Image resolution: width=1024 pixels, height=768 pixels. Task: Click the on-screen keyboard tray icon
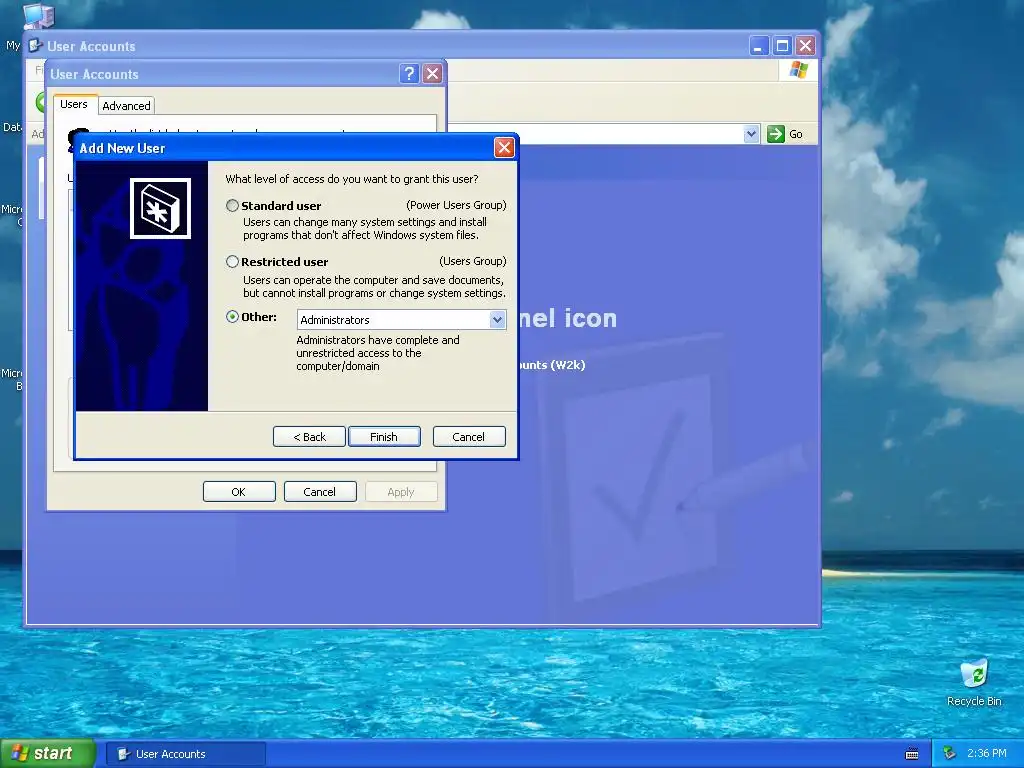[912, 754]
